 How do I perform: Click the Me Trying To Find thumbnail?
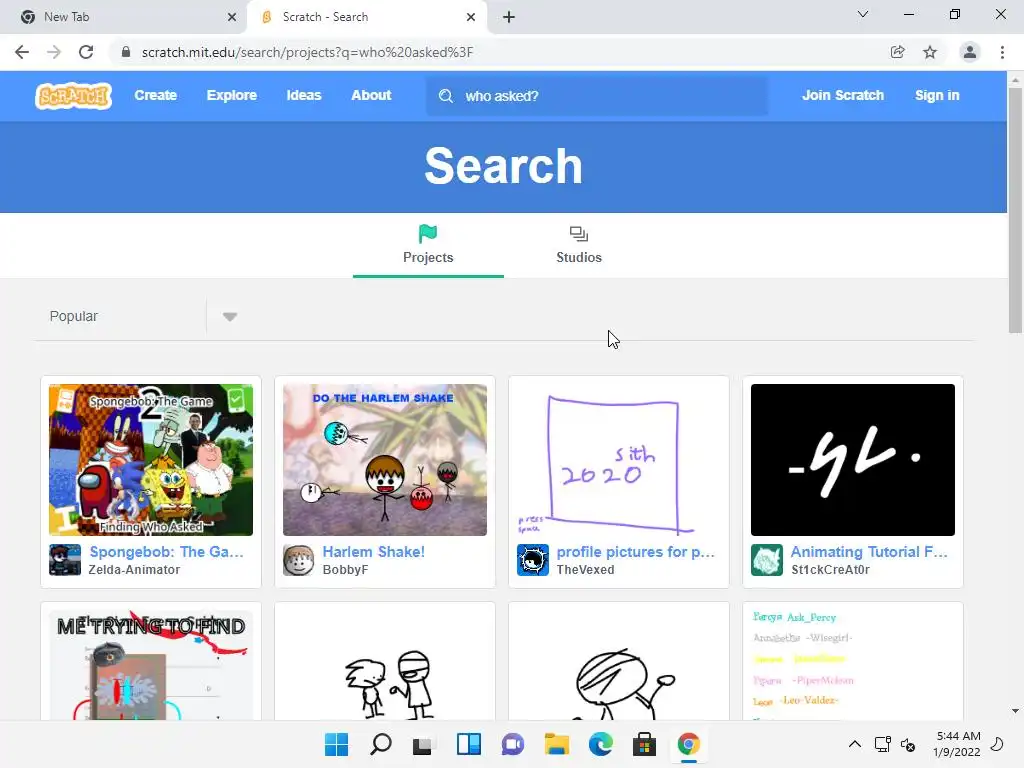click(x=151, y=665)
